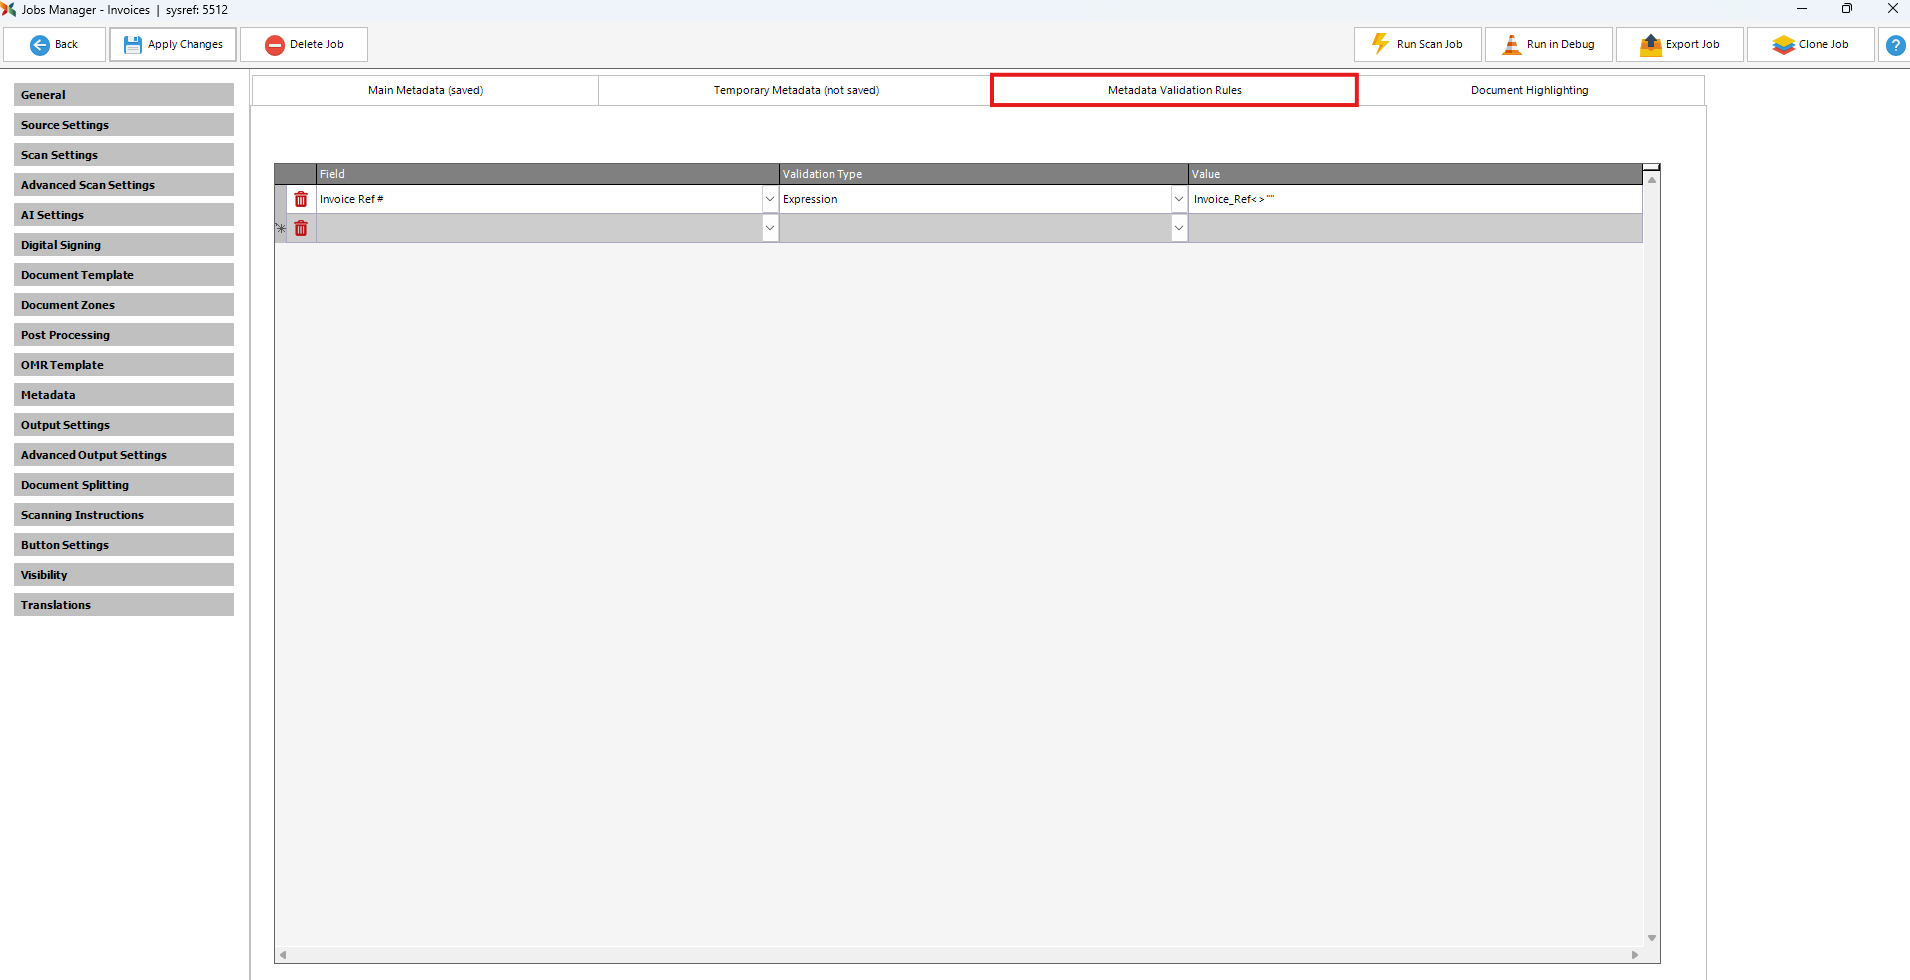Expand the Expression validation type dropdown
Image resolution: width=1910 pixels, height=980 pixels.
point(1179,199)
